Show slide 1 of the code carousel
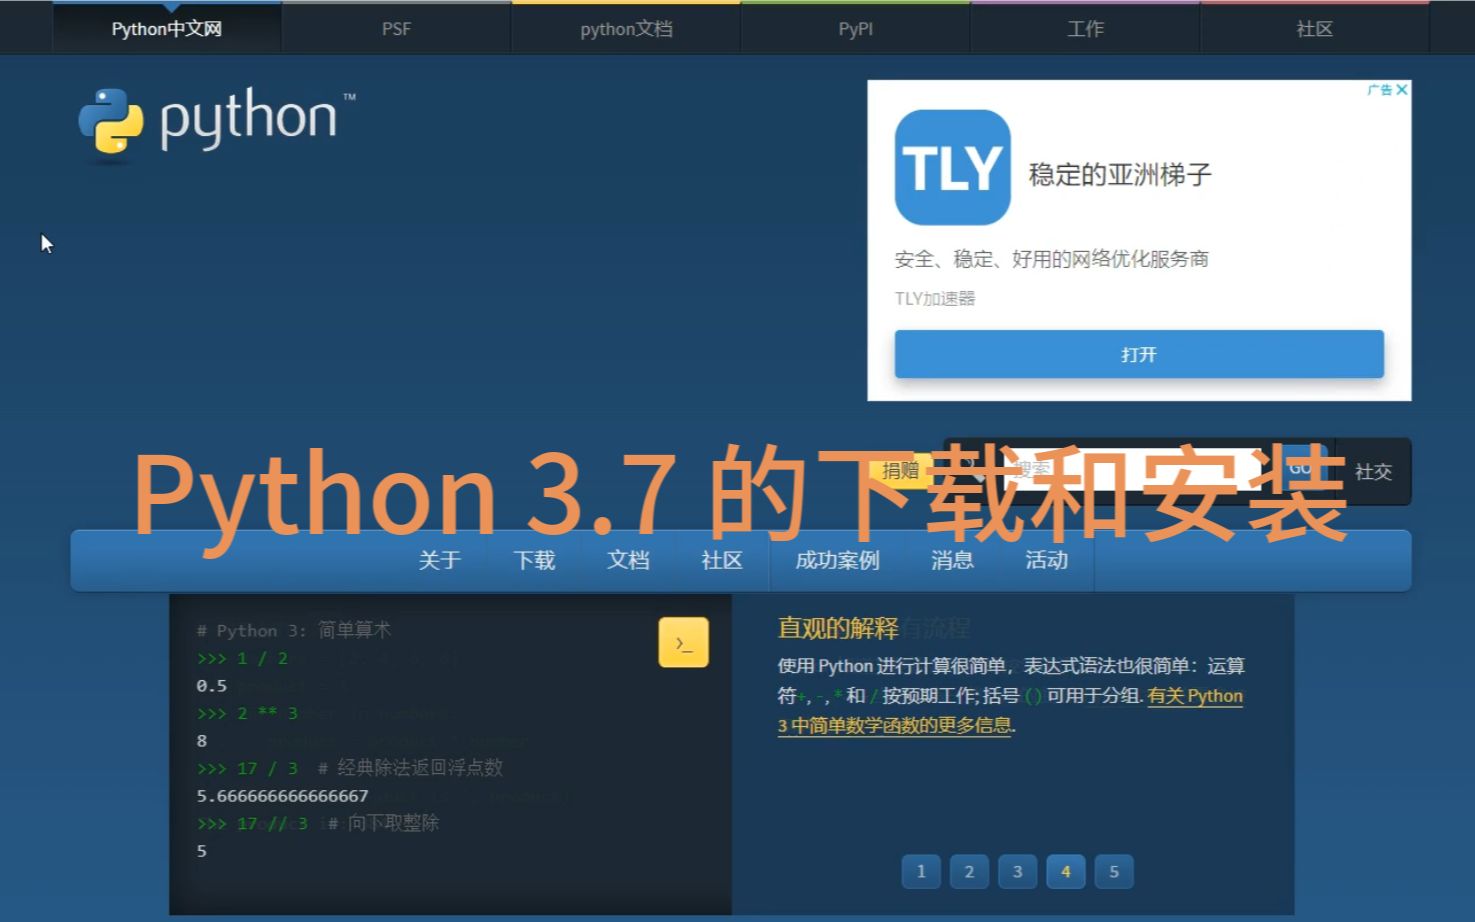The image size is (1475, 922). (x=921, y=871)
